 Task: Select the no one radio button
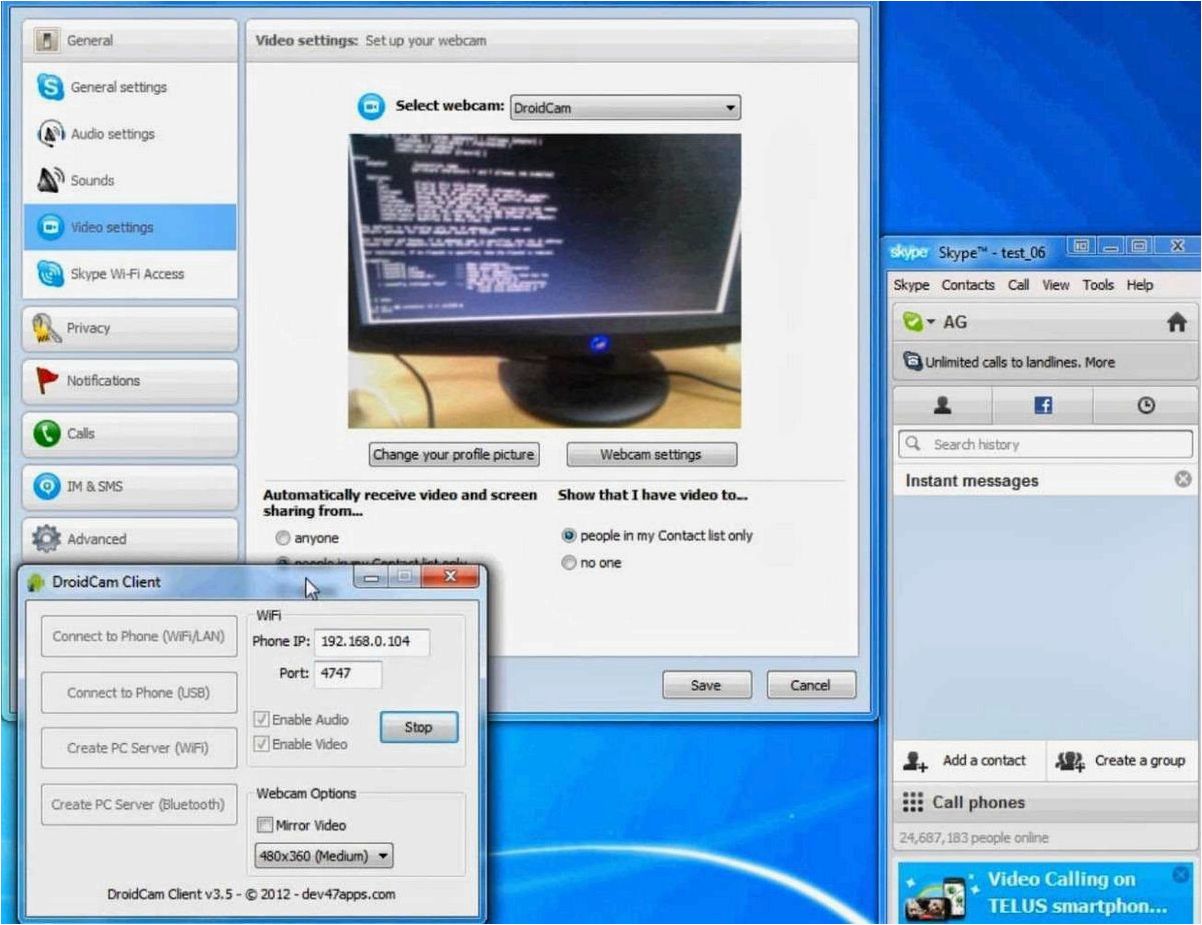pyautogui.click(x=570, y=563)
